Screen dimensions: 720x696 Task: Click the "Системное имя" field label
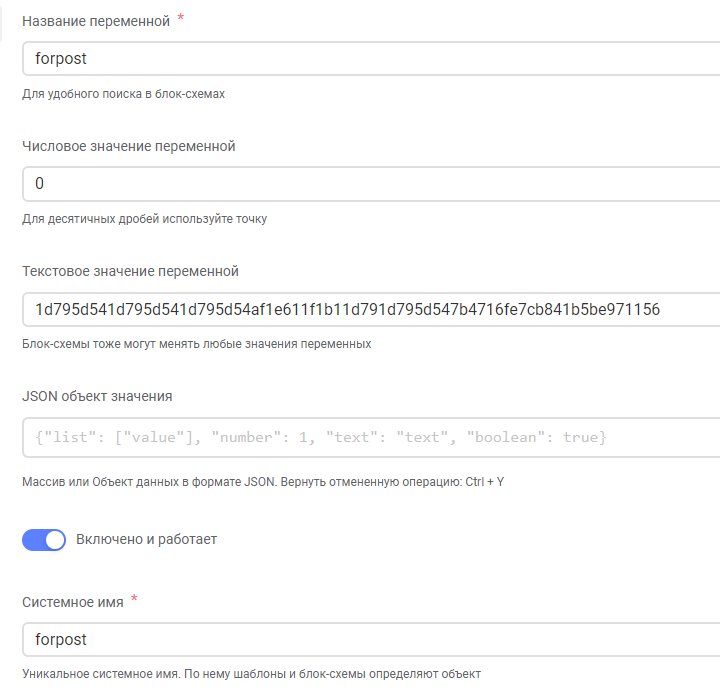point(73,602)
